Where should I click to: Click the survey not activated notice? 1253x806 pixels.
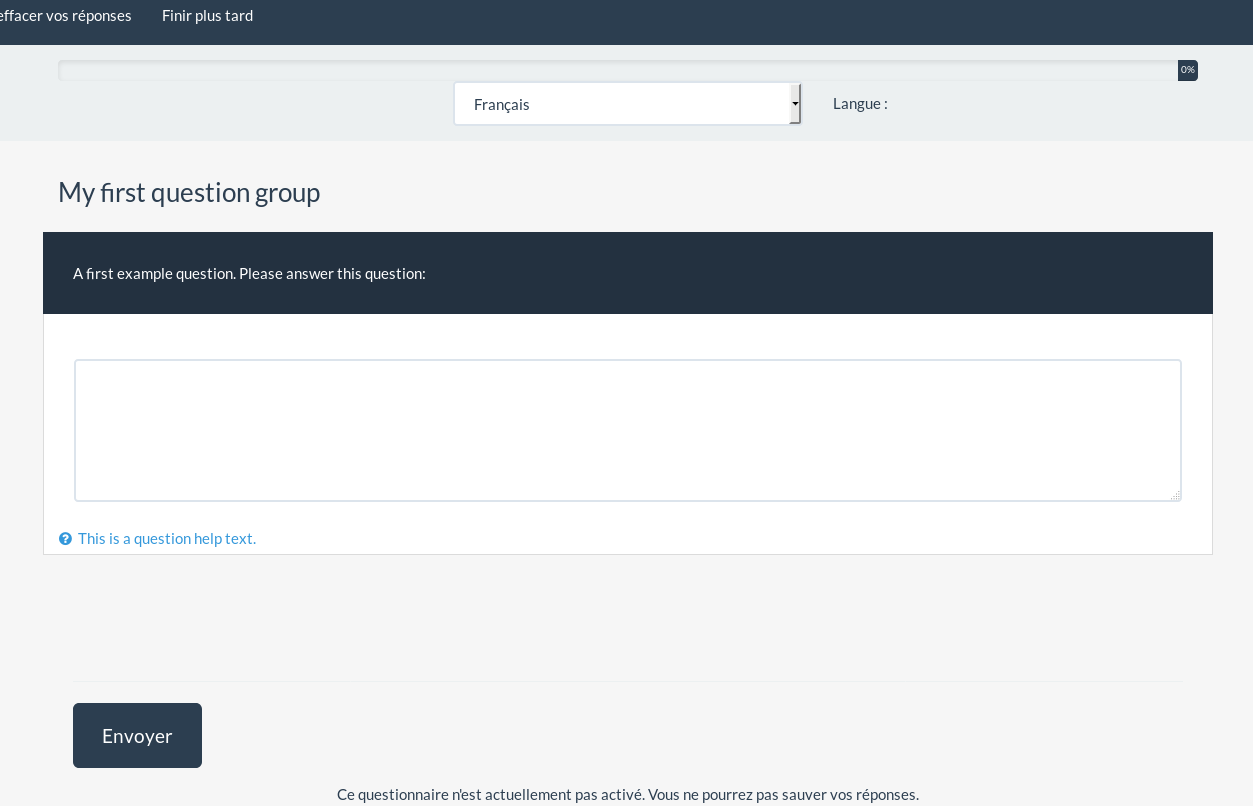tap(627, 795)
